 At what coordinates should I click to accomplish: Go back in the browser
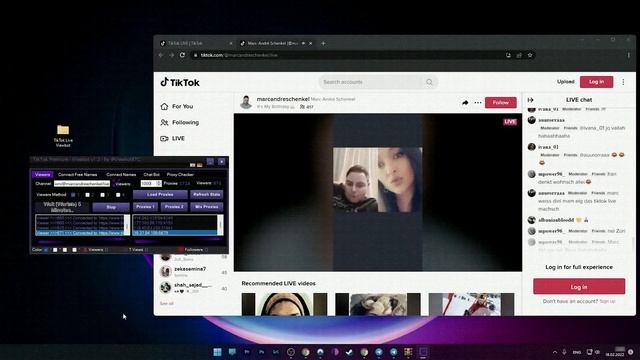[161, 55]
